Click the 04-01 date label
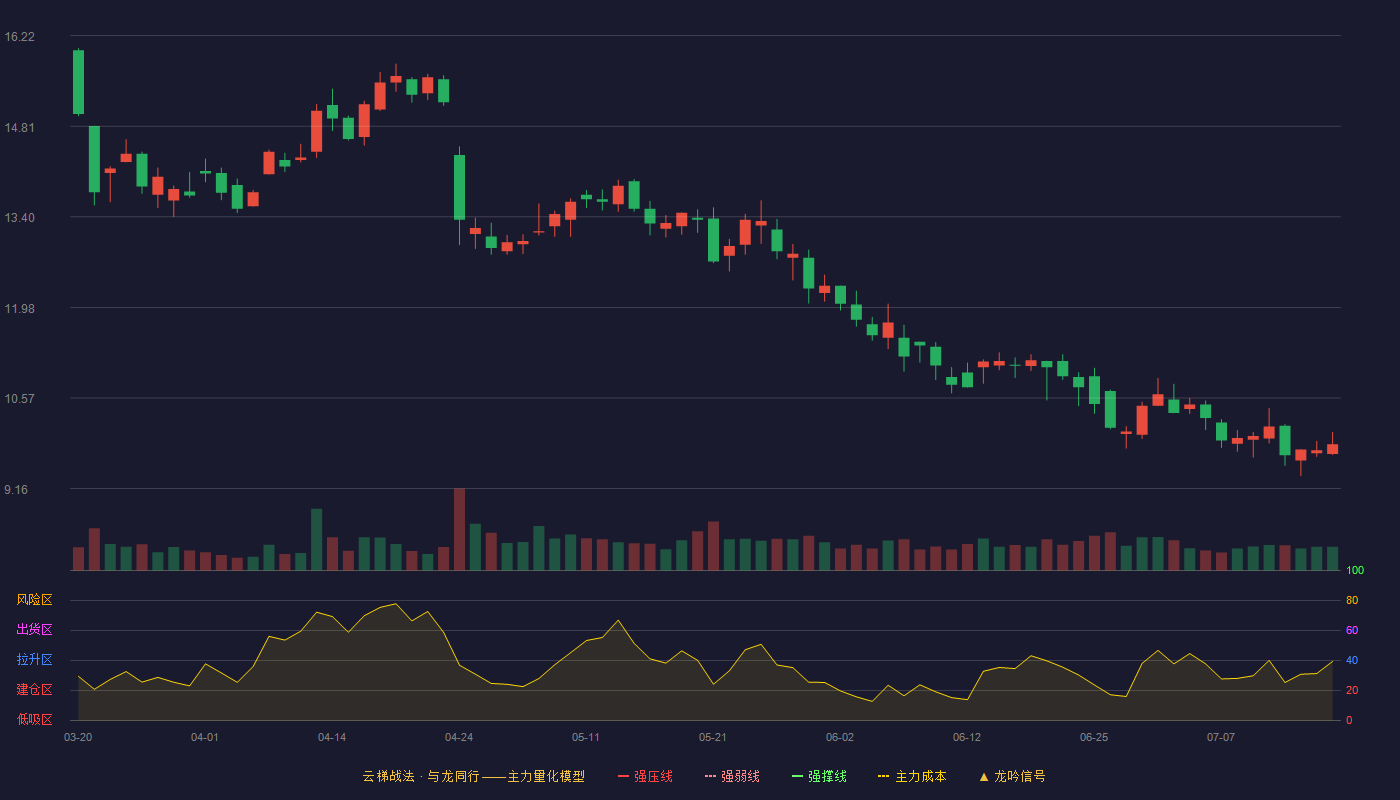The height and width of the screenshot is (800, 1400). (205, 737)
